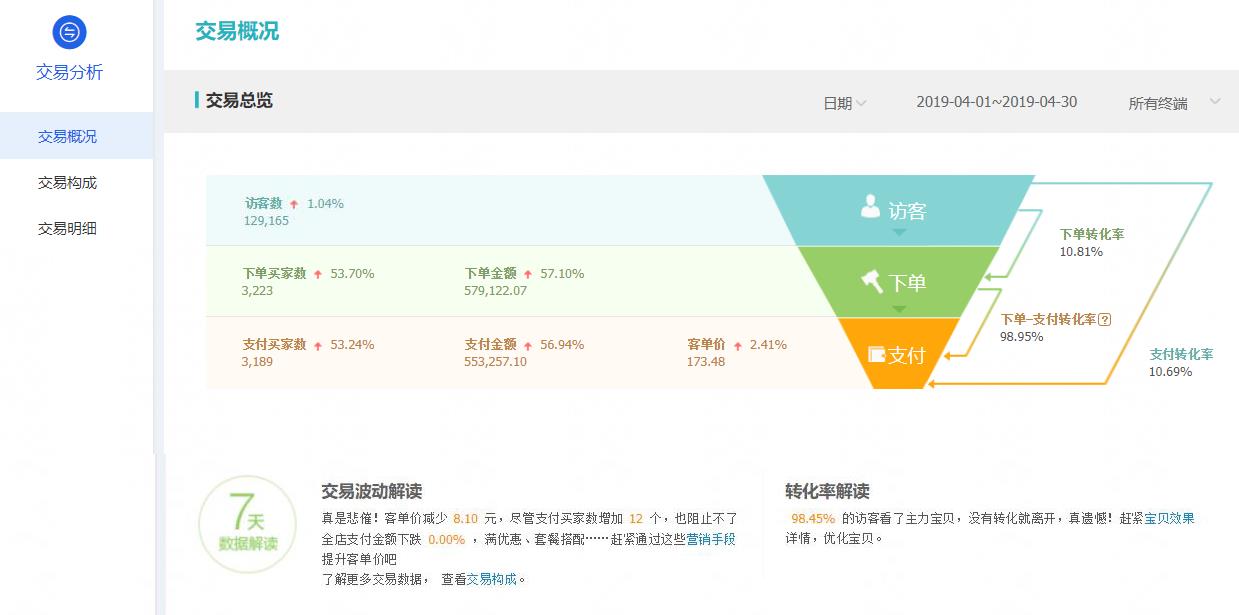Click the 下单买家数 value 3,223
Viewport: 1239px width, 615px height.
point(257,291)
